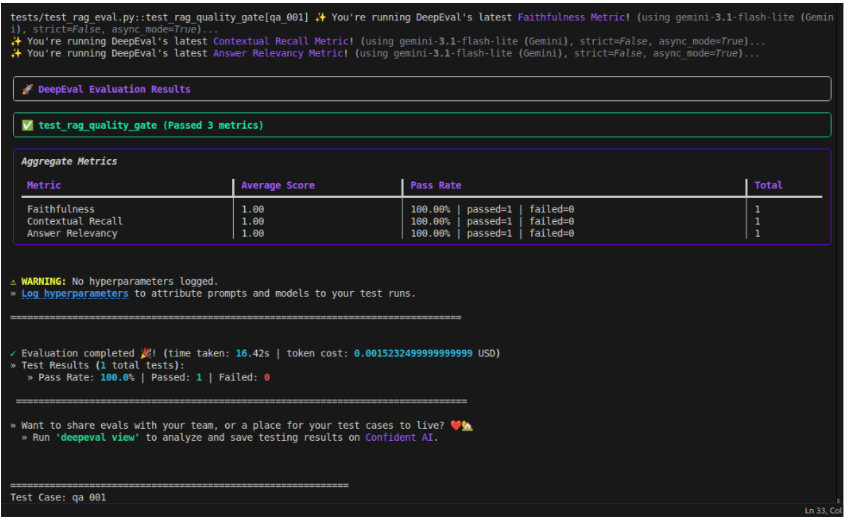Open the Log hyperparameters link
Image resolution: width=844 pixels, height=517 pixels.
point(75,294)
